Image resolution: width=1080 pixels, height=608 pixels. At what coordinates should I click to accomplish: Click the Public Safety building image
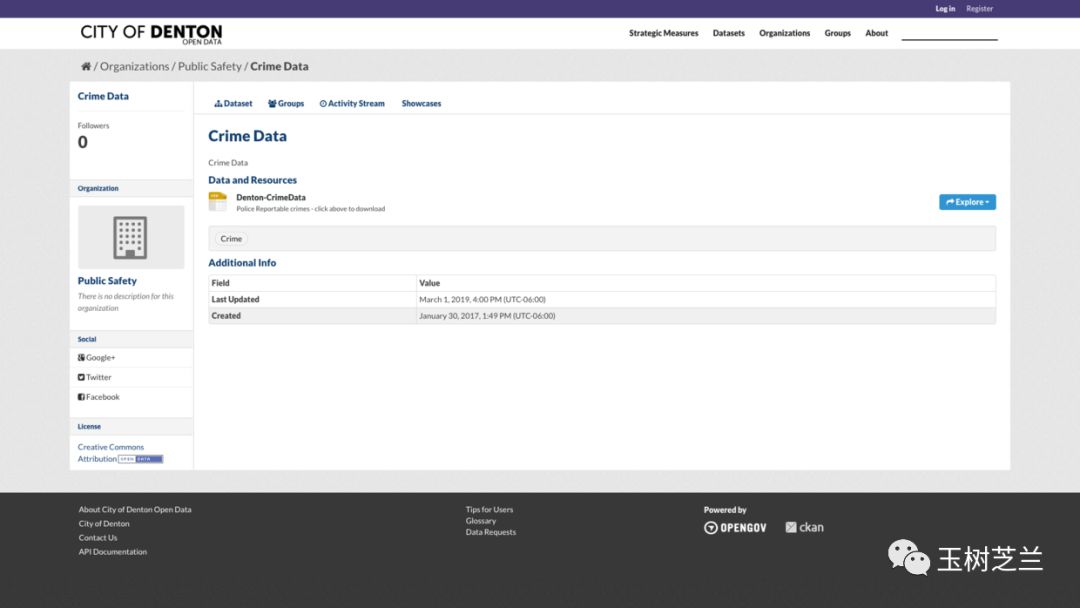pyautogui.click(x=131, y=237)
